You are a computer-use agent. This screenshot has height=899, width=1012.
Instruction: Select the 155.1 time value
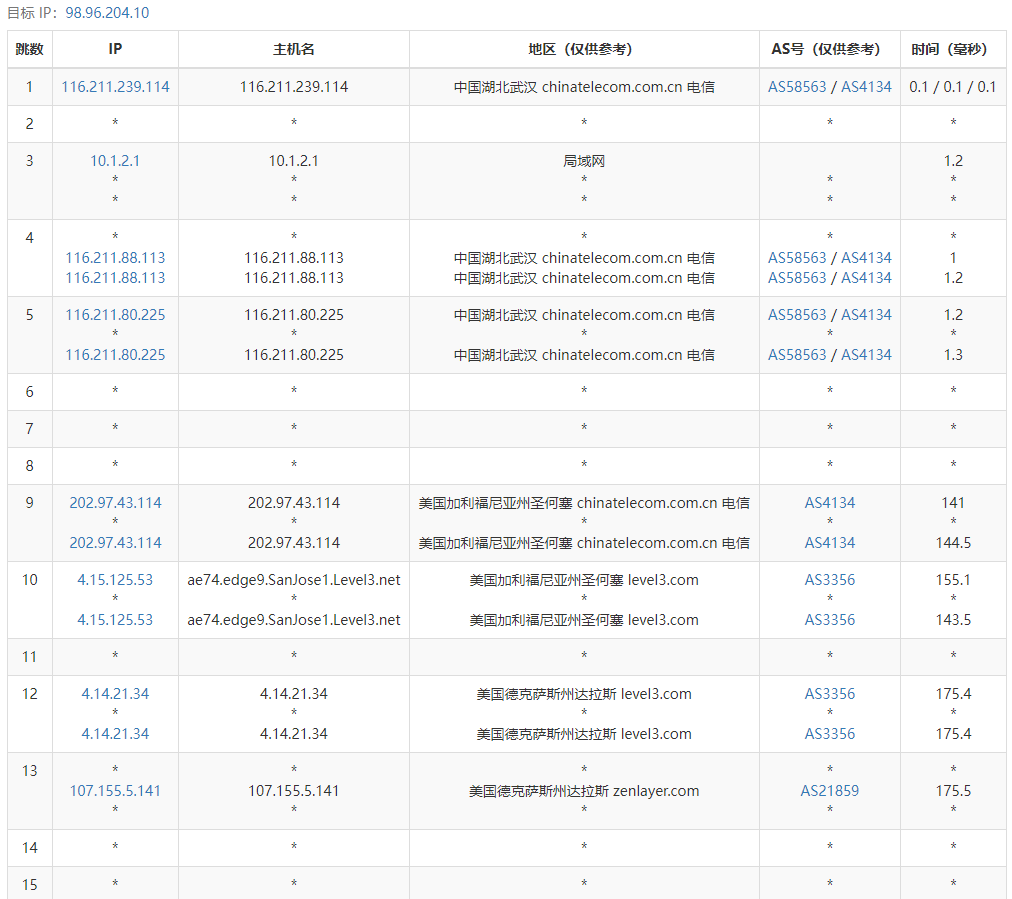pyautogui.click(x=953, y=580)
